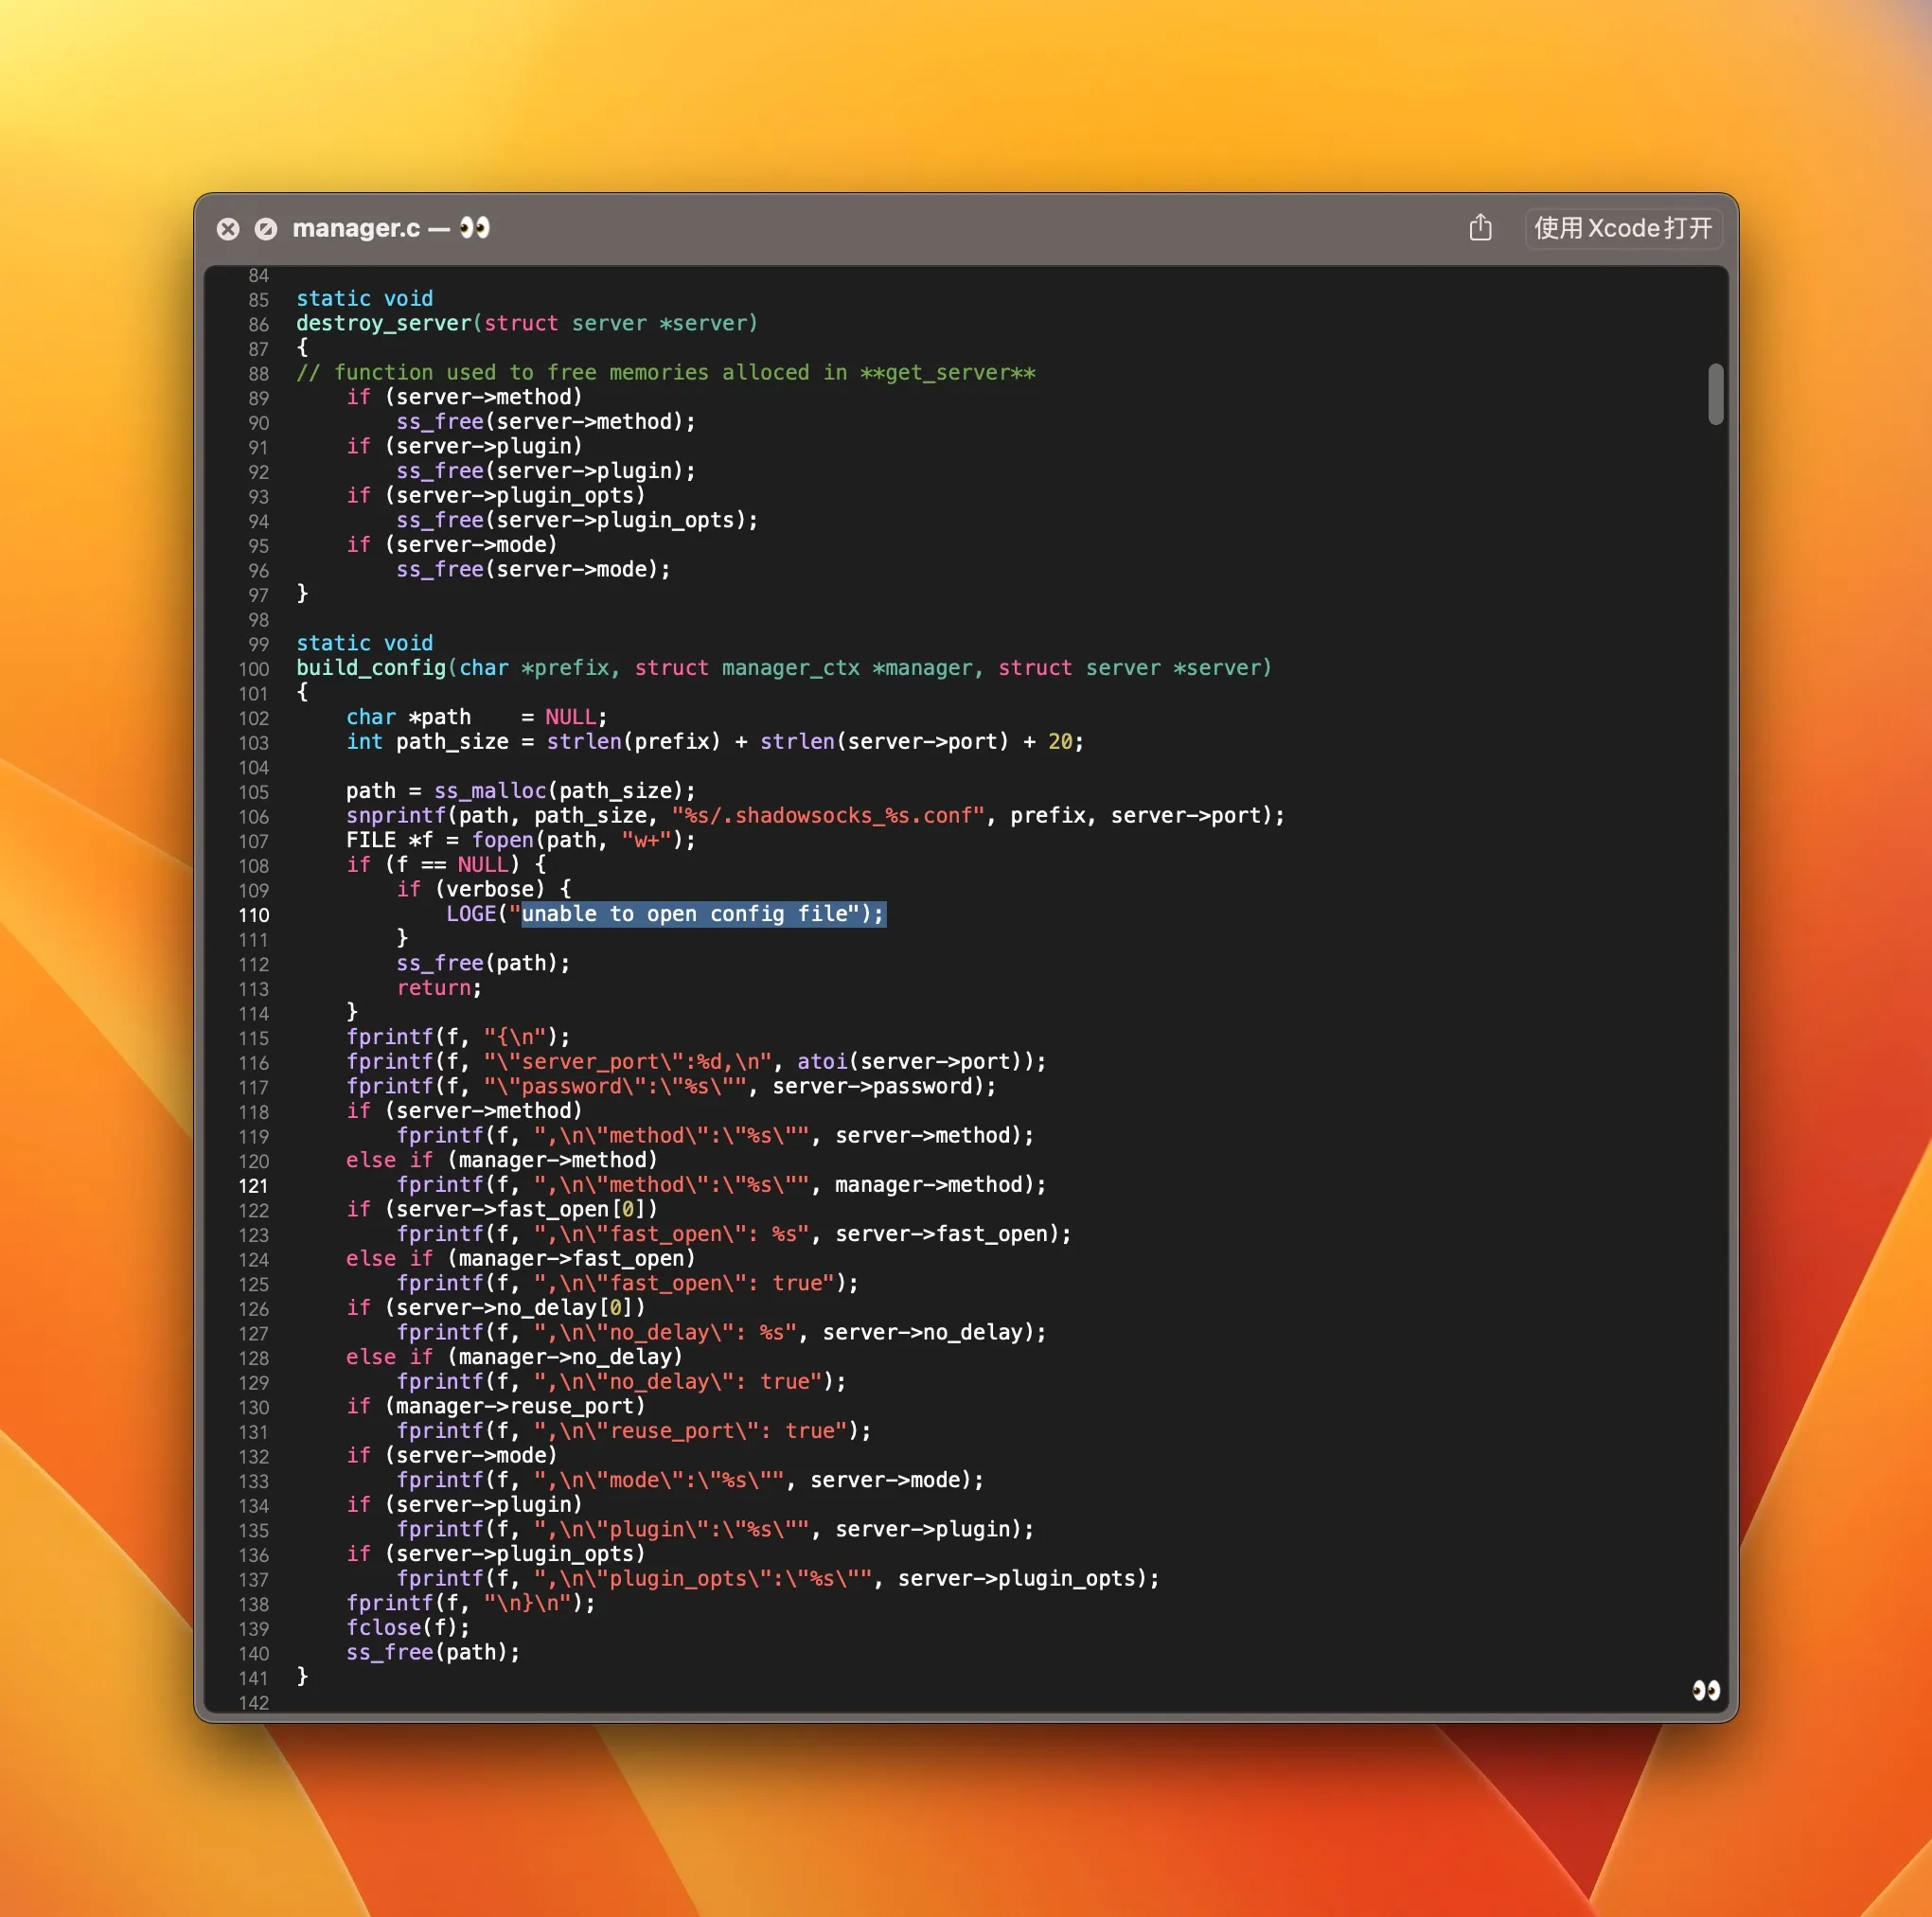Click line number 121 in gutter
1932x1917 pixels.
pyautogui.click(x=254, y=1186)
